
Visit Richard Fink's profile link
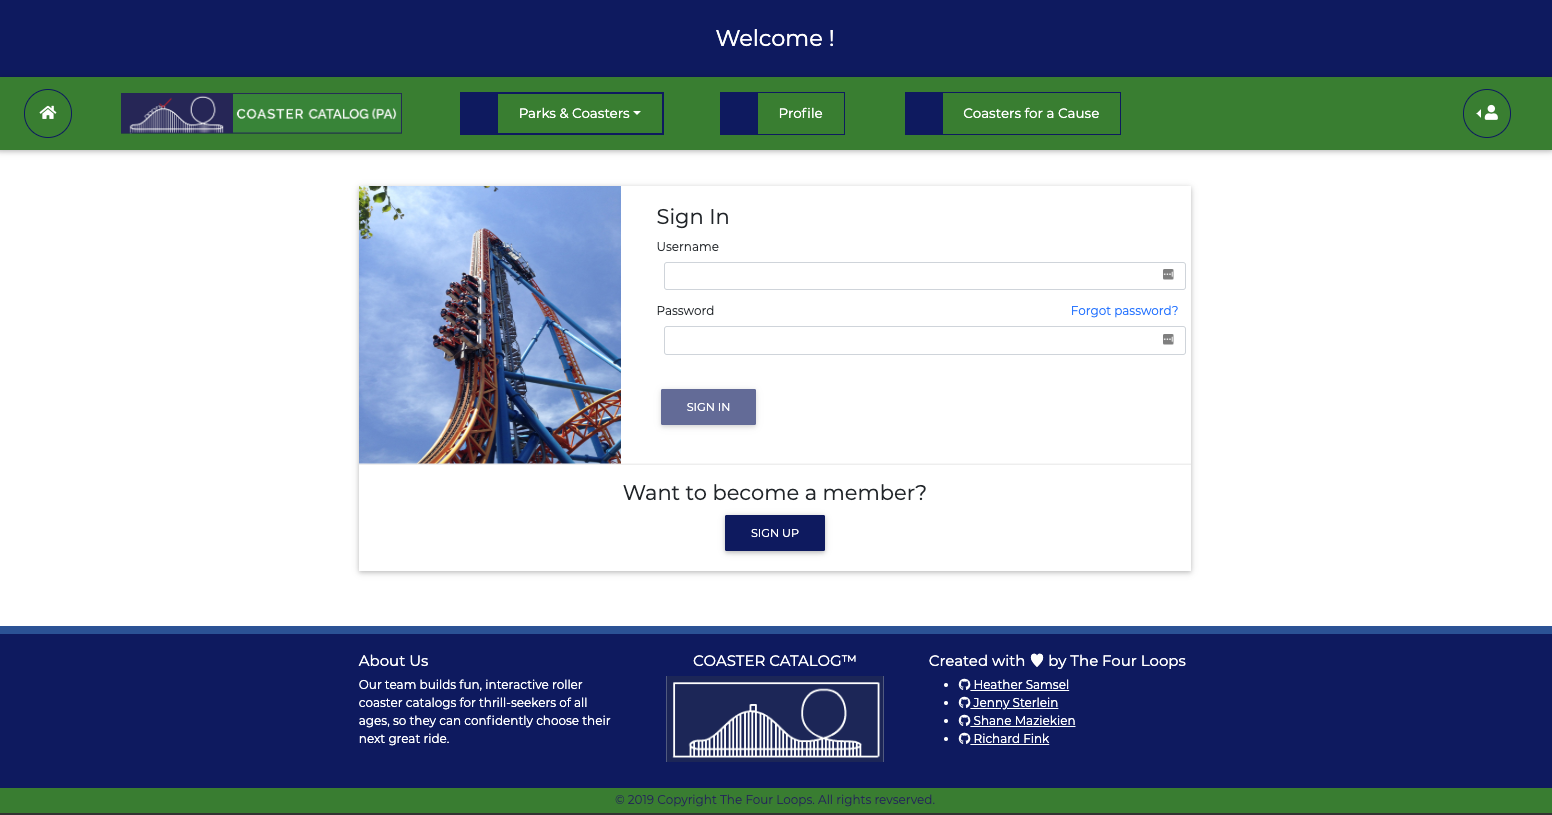click(1011, 738)
